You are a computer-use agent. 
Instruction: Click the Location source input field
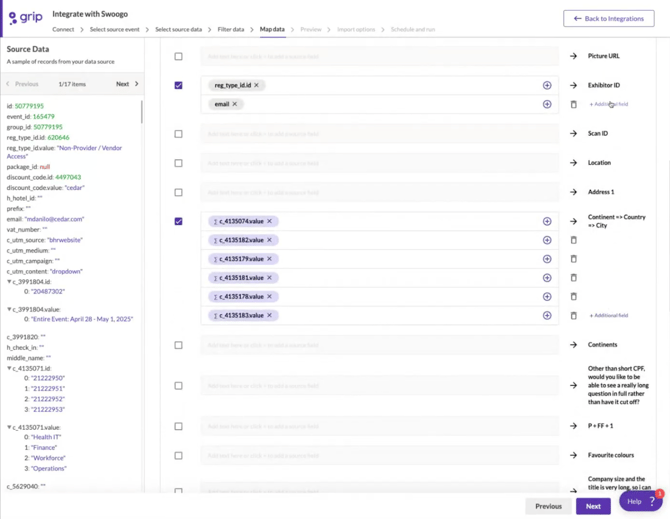coord(379,163)
